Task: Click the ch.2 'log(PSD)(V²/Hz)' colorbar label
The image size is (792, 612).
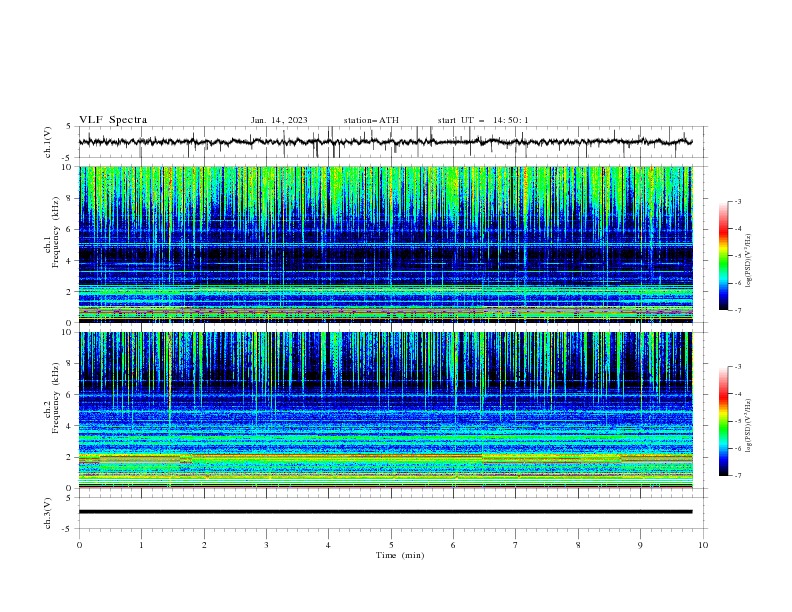Action: click(x=749, y=426)
